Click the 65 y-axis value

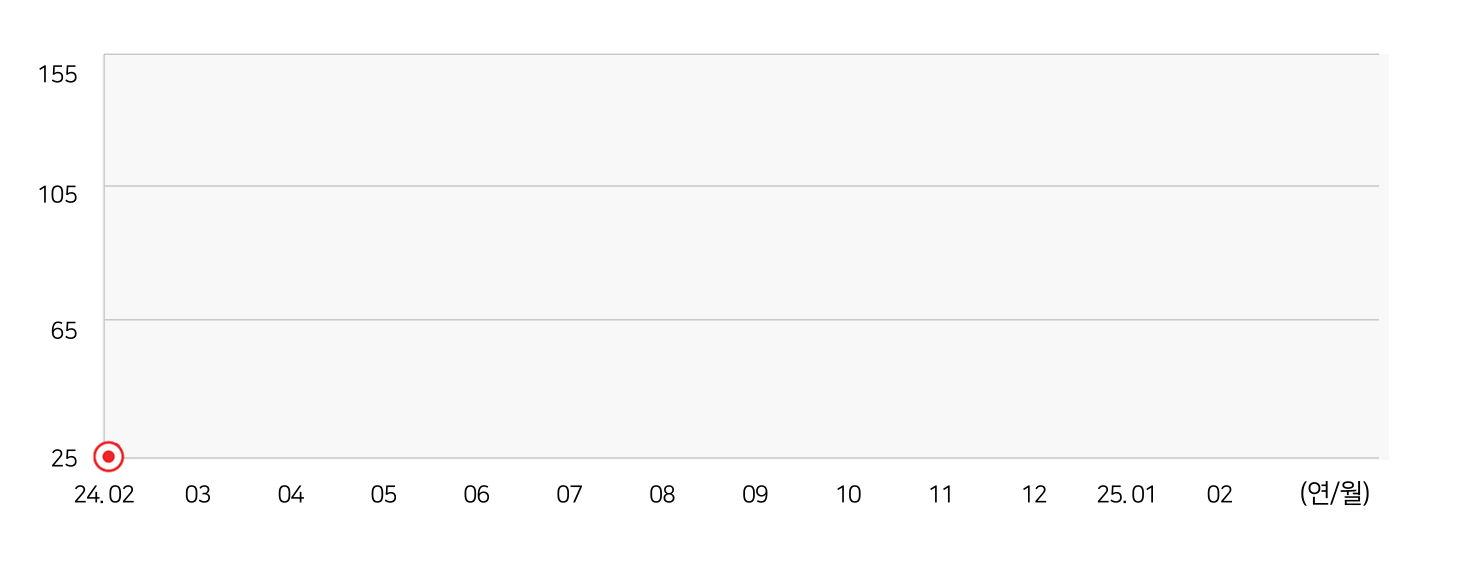pyautogui.click(x=64, y=330)
